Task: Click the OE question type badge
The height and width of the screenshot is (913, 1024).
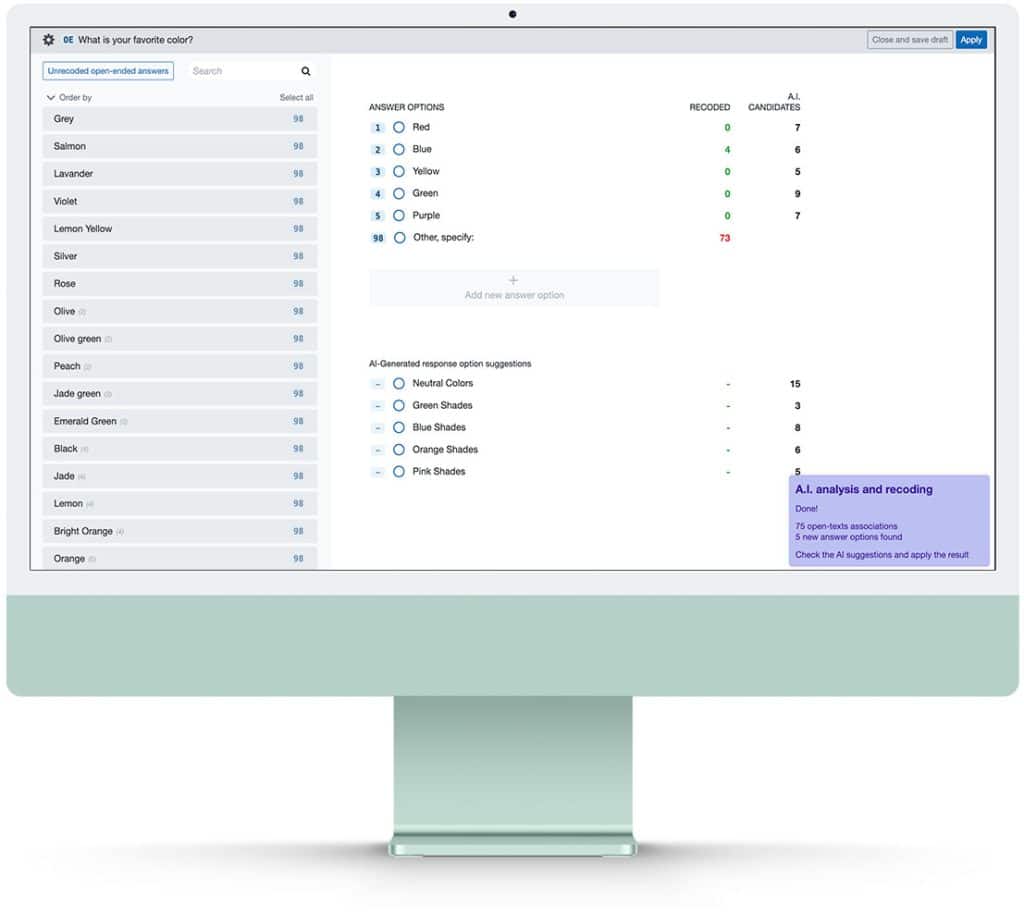Action: click(x=68, y=40)
